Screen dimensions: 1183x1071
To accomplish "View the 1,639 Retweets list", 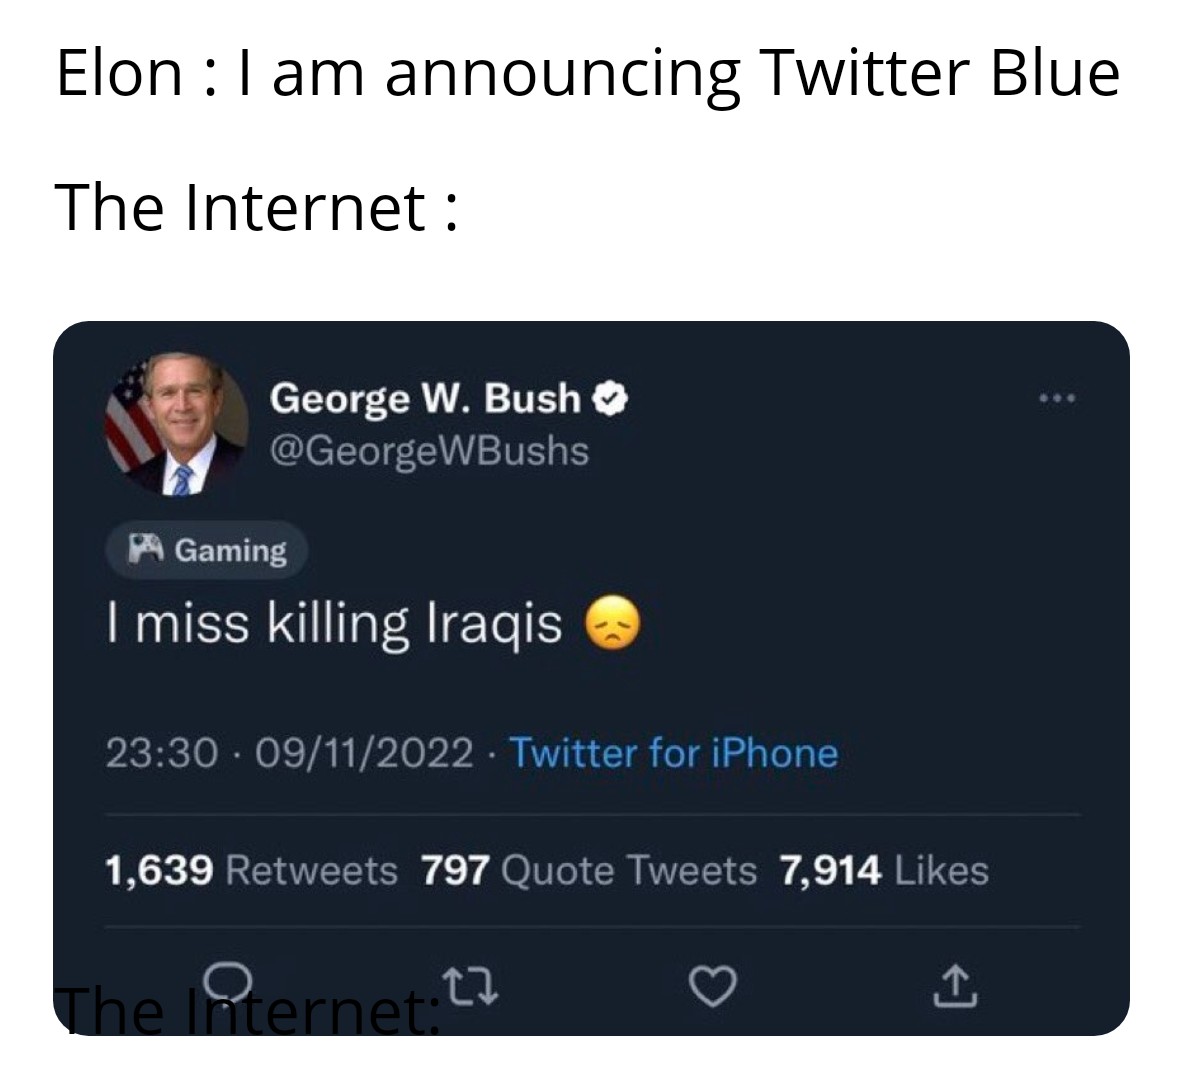I will 251,870.
